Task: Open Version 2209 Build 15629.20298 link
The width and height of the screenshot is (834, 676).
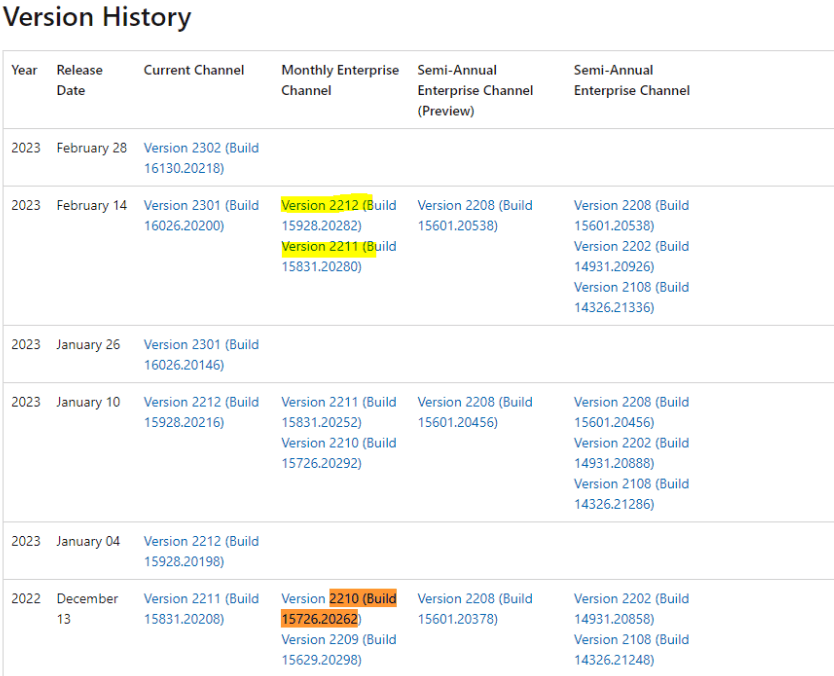Action: (339, 650)
